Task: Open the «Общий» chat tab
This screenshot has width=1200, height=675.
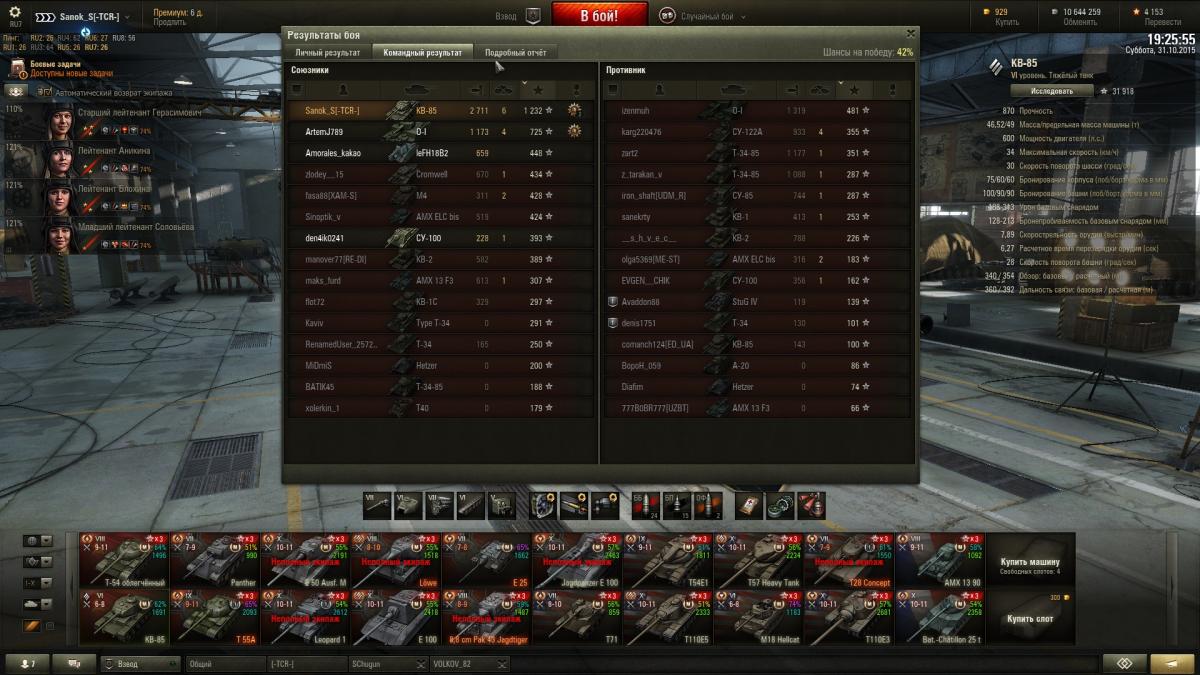Action: pos(224,664)
